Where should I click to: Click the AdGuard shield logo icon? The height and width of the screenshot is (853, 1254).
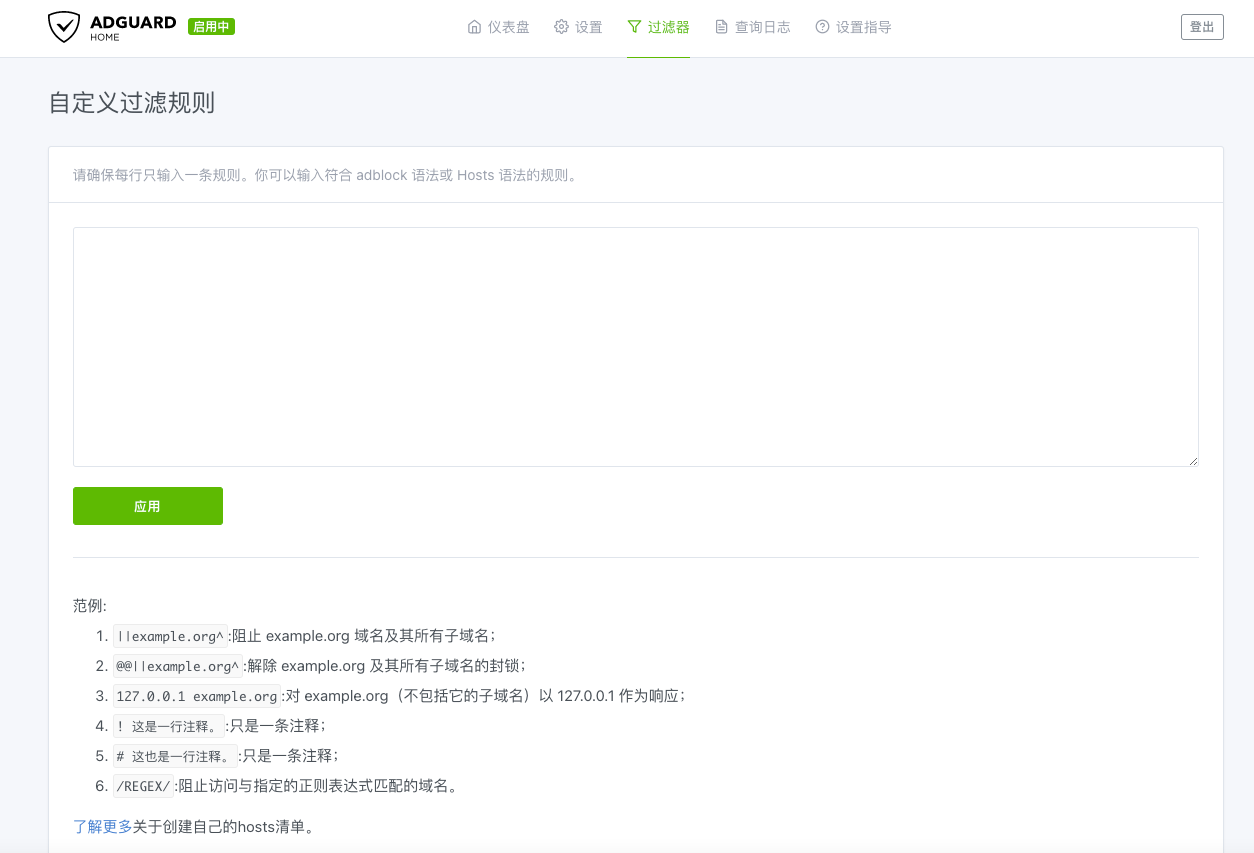tap(64, 27)
